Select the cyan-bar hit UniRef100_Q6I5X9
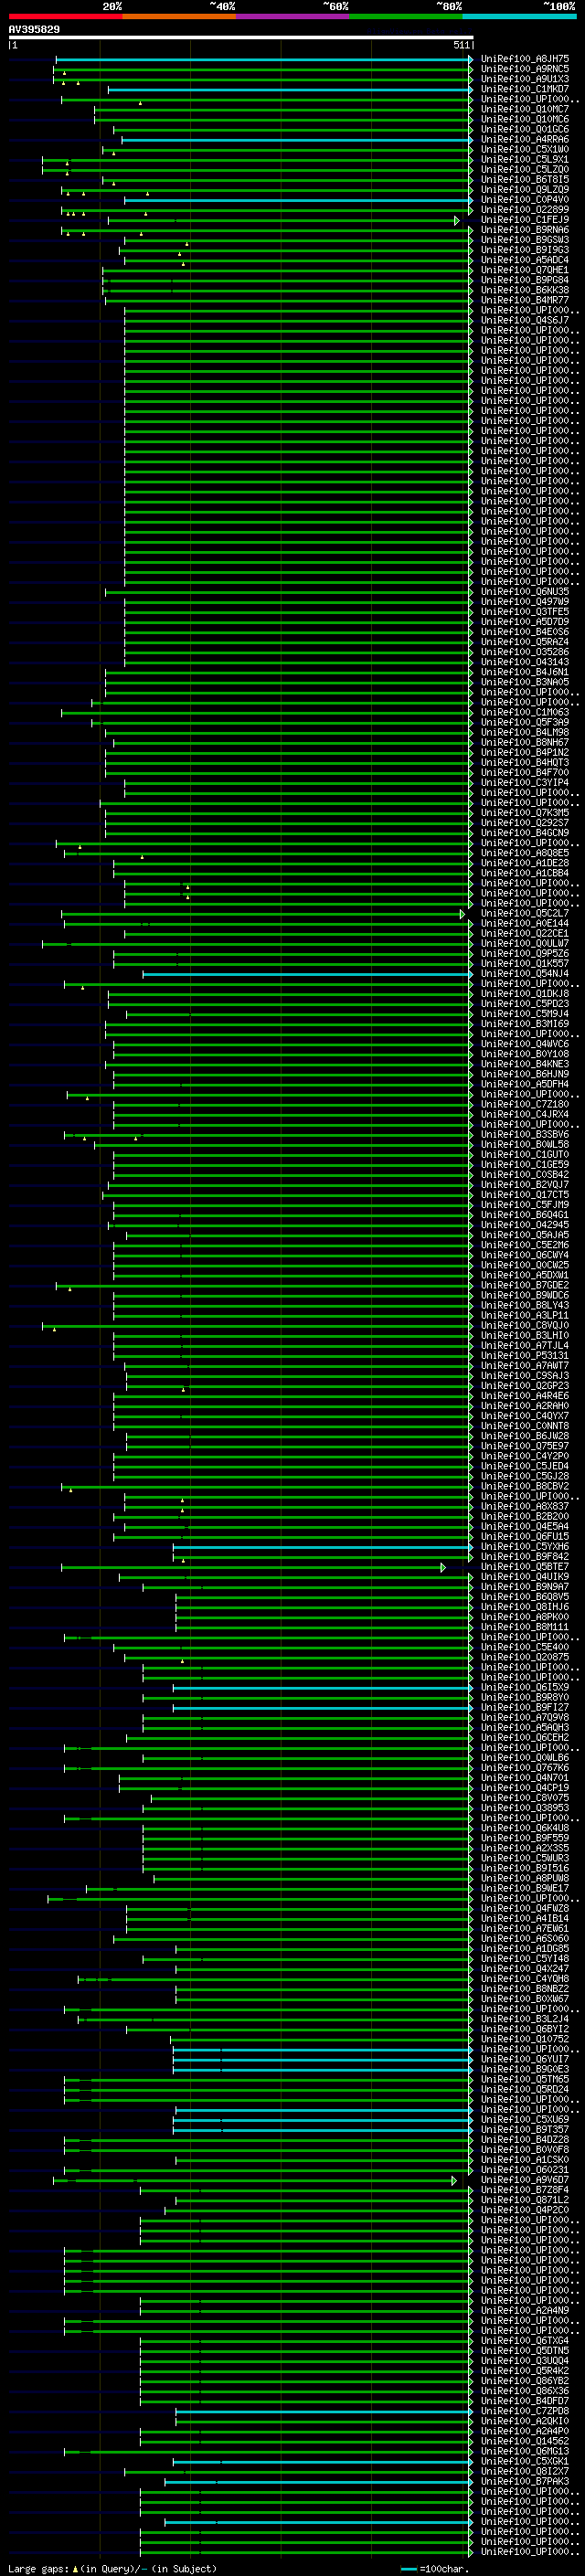The image size is (585, 2576). (525, 1688)
